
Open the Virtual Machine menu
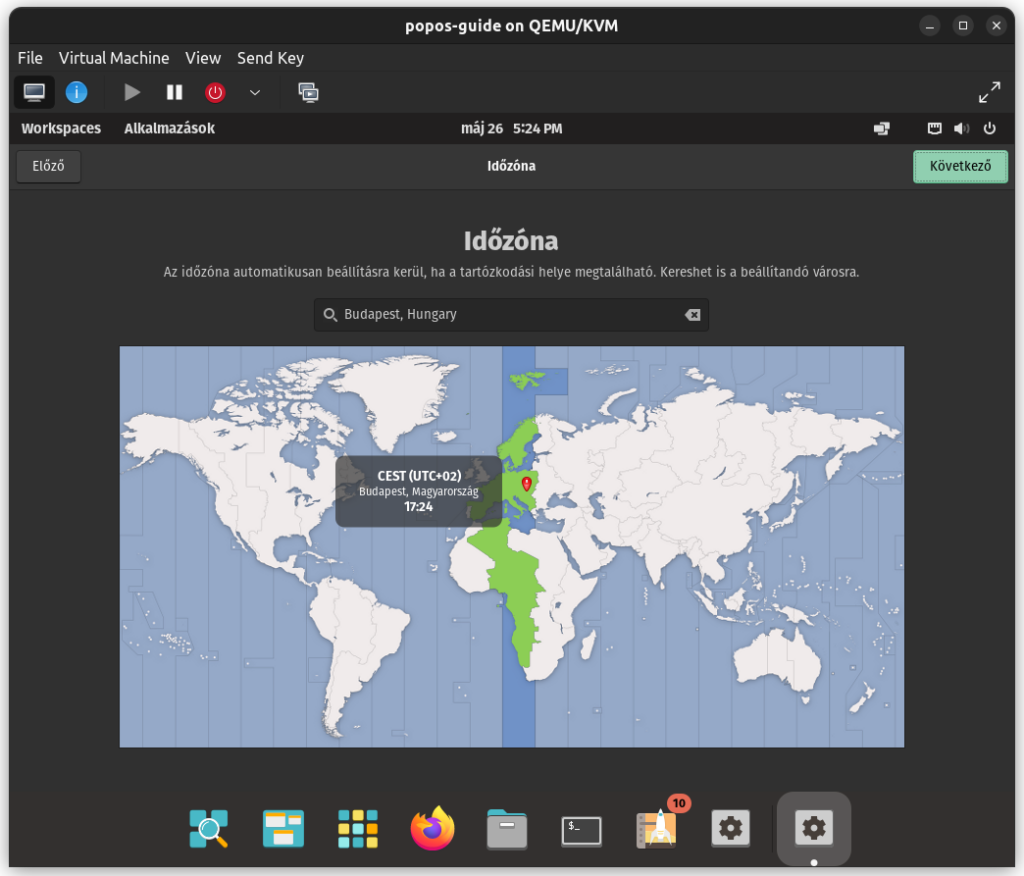[114, 58]
